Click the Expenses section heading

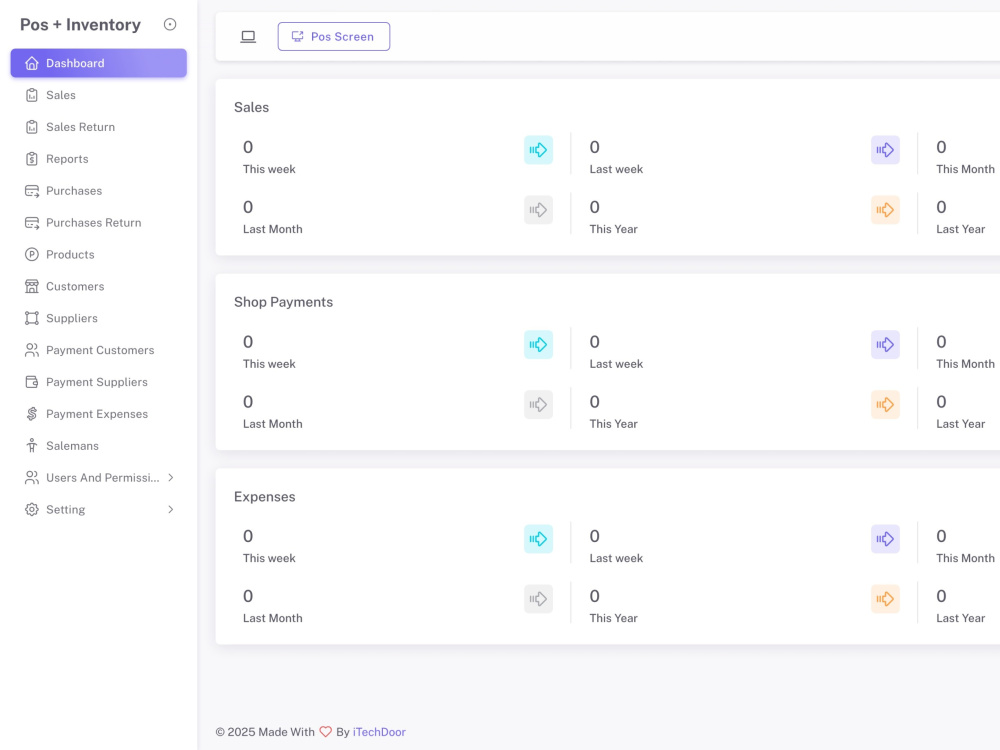click(265, 497)
